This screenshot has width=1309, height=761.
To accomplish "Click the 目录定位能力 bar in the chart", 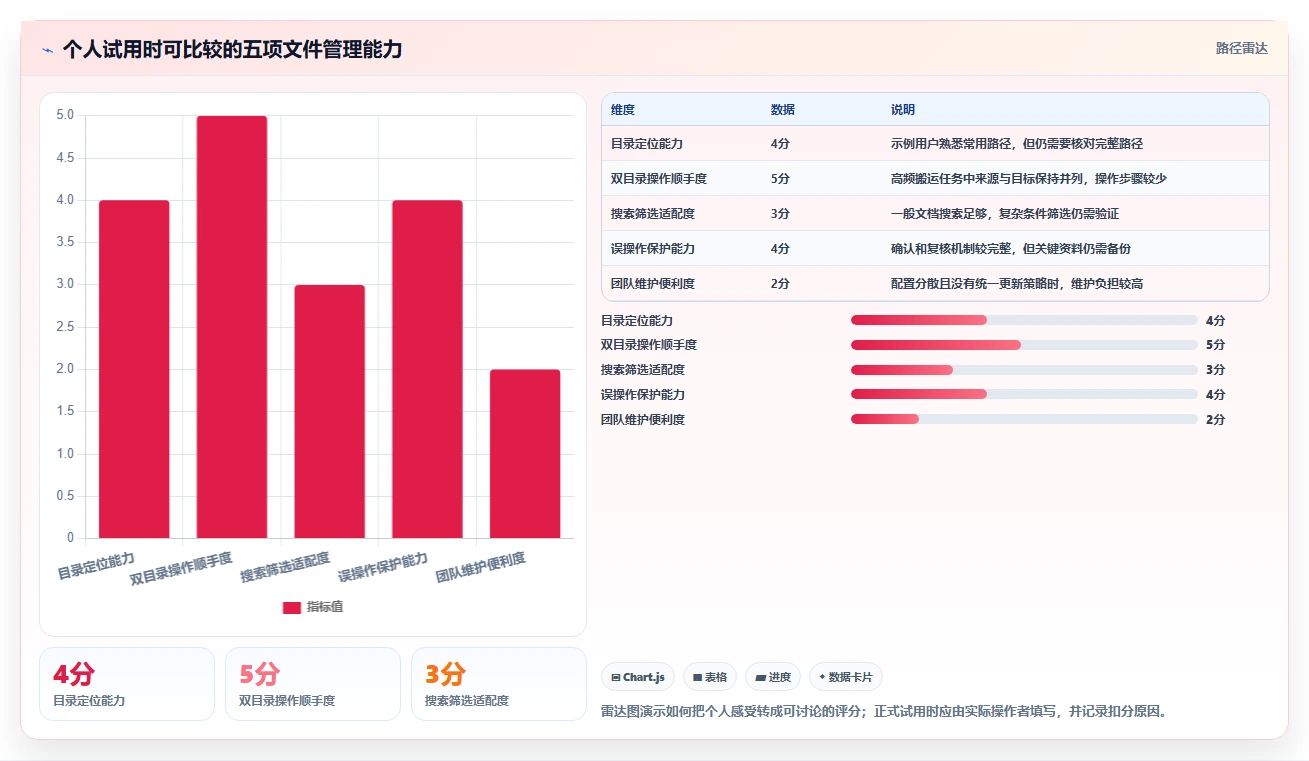I will (x=134, y=369).
